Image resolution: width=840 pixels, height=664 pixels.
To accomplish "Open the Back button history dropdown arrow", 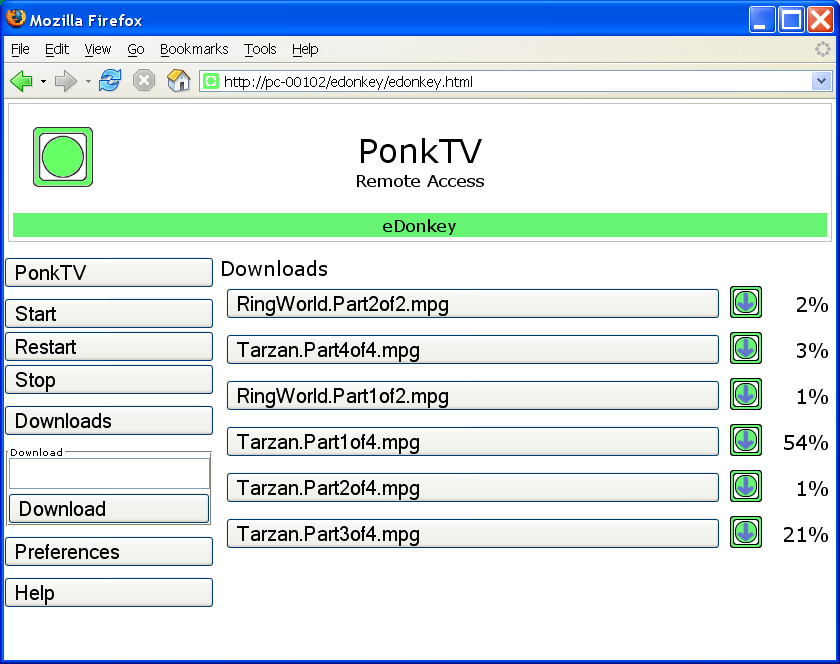I will [x=43, y=82].
